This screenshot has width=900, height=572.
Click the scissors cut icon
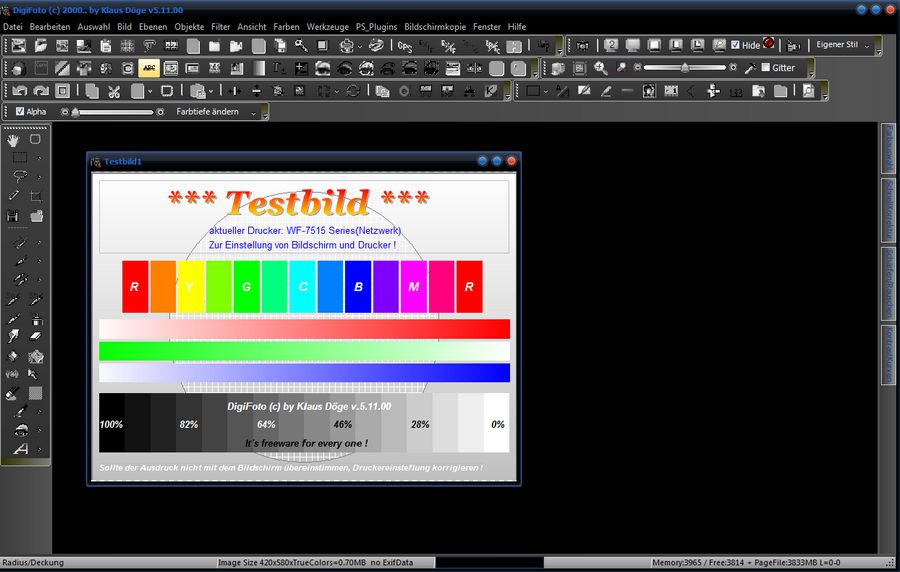click(114, 91)
